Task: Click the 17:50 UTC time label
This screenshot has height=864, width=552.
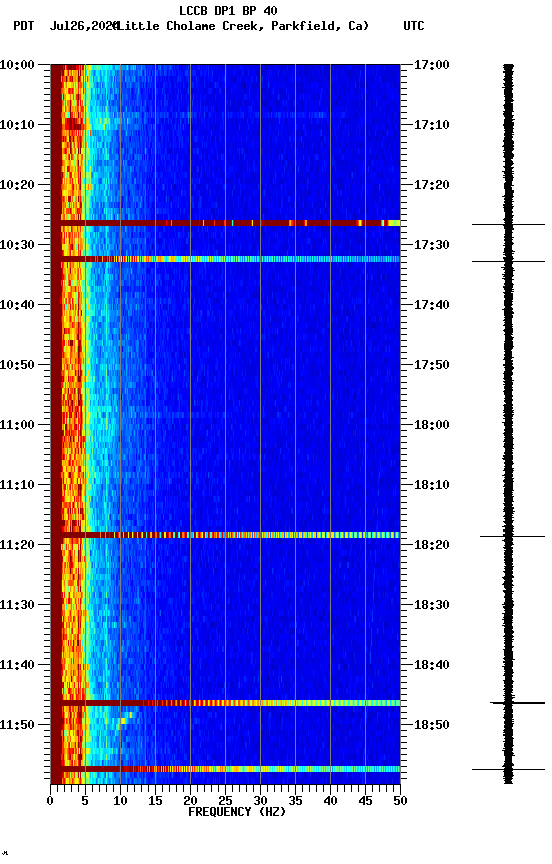Action: click(432, 365)
